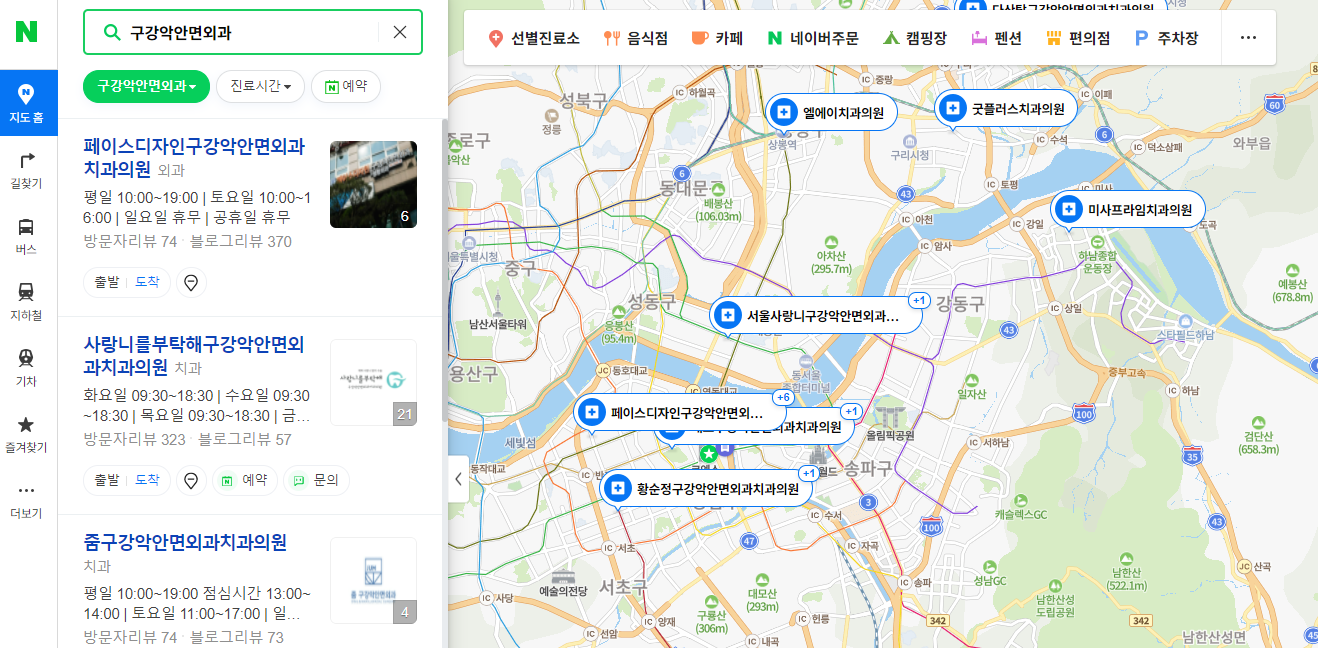Open 줌구강악안면외과치과의원 listing title
Image resolution: width=1318 pixels, height=648 pixels.
186,542
